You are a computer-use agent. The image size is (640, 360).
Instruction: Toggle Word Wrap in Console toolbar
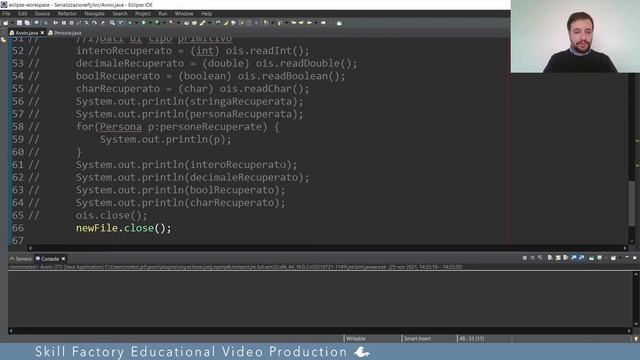point(565,258)
